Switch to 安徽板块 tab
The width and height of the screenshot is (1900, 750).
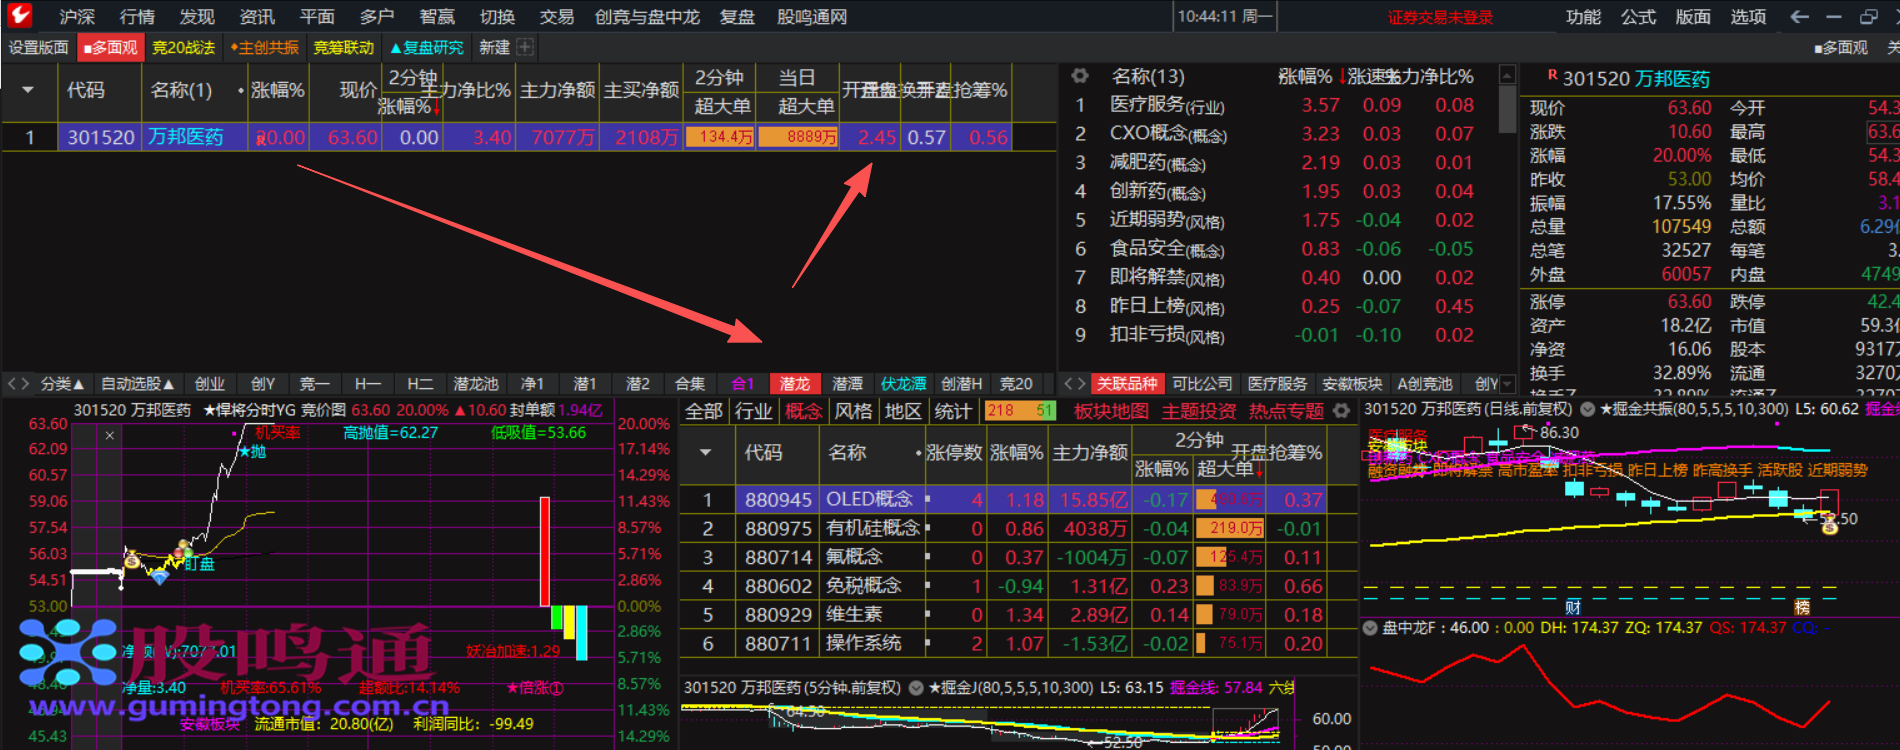[1352, 384]
